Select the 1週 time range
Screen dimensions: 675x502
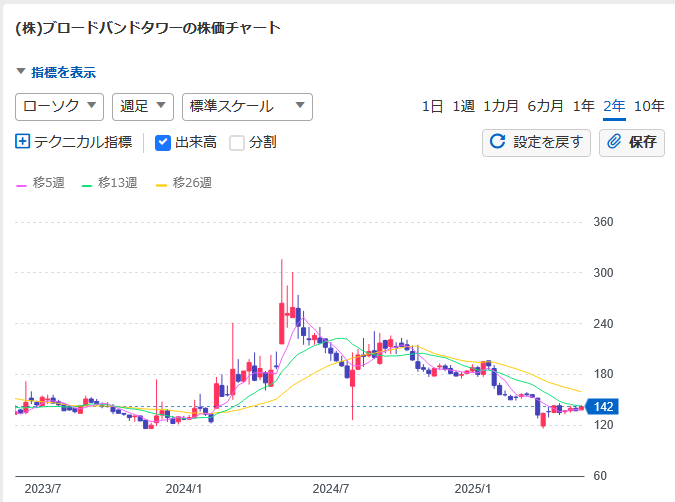(464, 106)
